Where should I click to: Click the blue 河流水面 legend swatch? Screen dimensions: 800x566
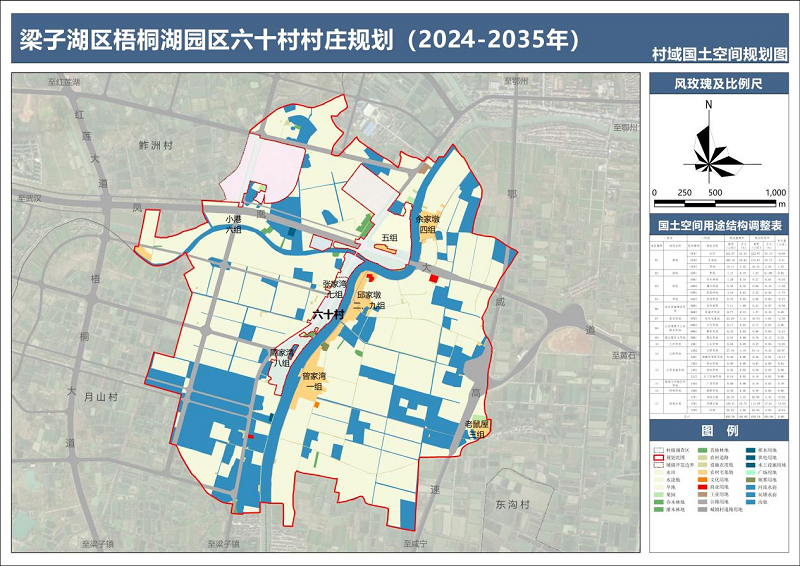(750, 487)
